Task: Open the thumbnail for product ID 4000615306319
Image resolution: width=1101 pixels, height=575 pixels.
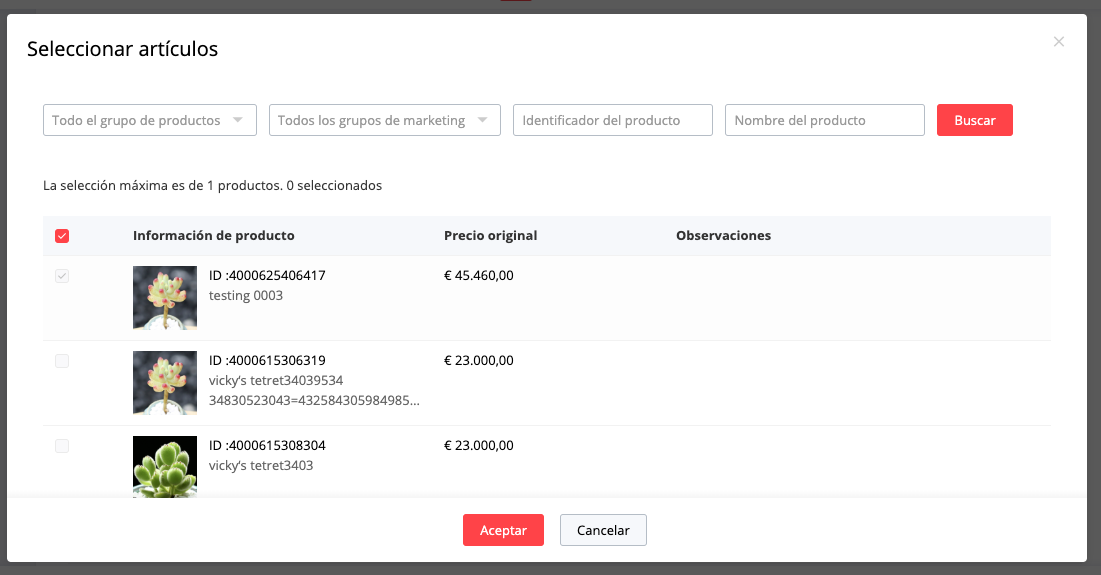Action: click(165, 382)
